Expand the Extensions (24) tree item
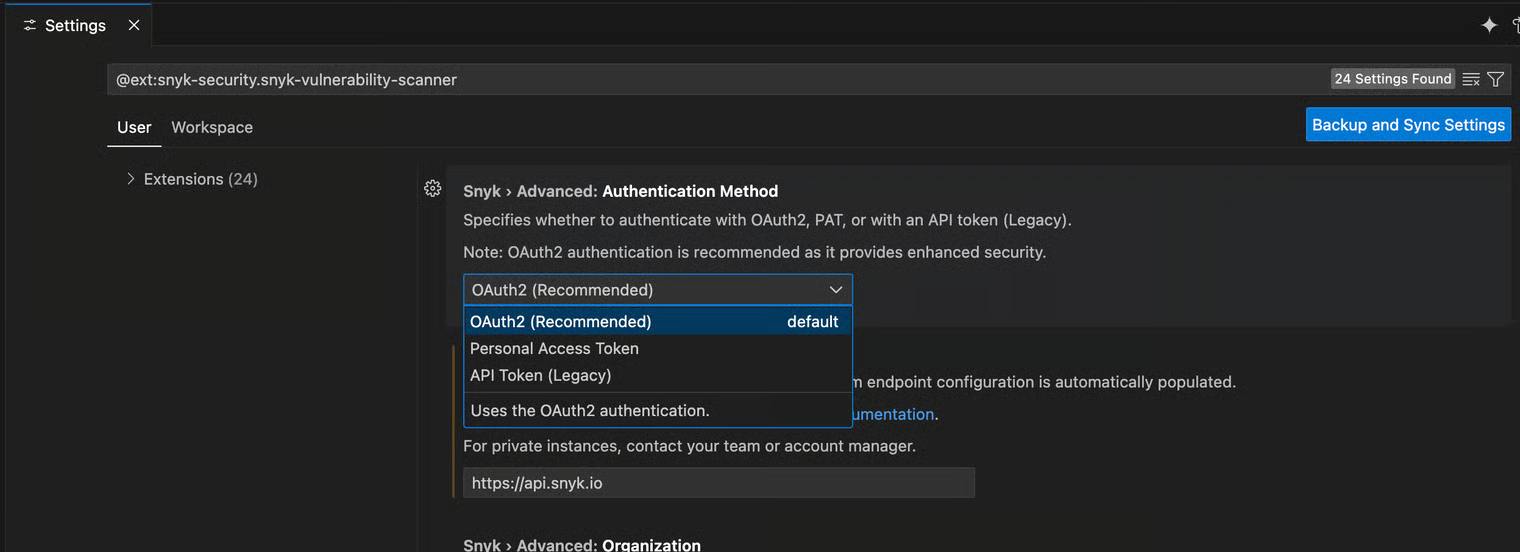The height and width of the screenshot is (552, 1520). coord(130,179)
